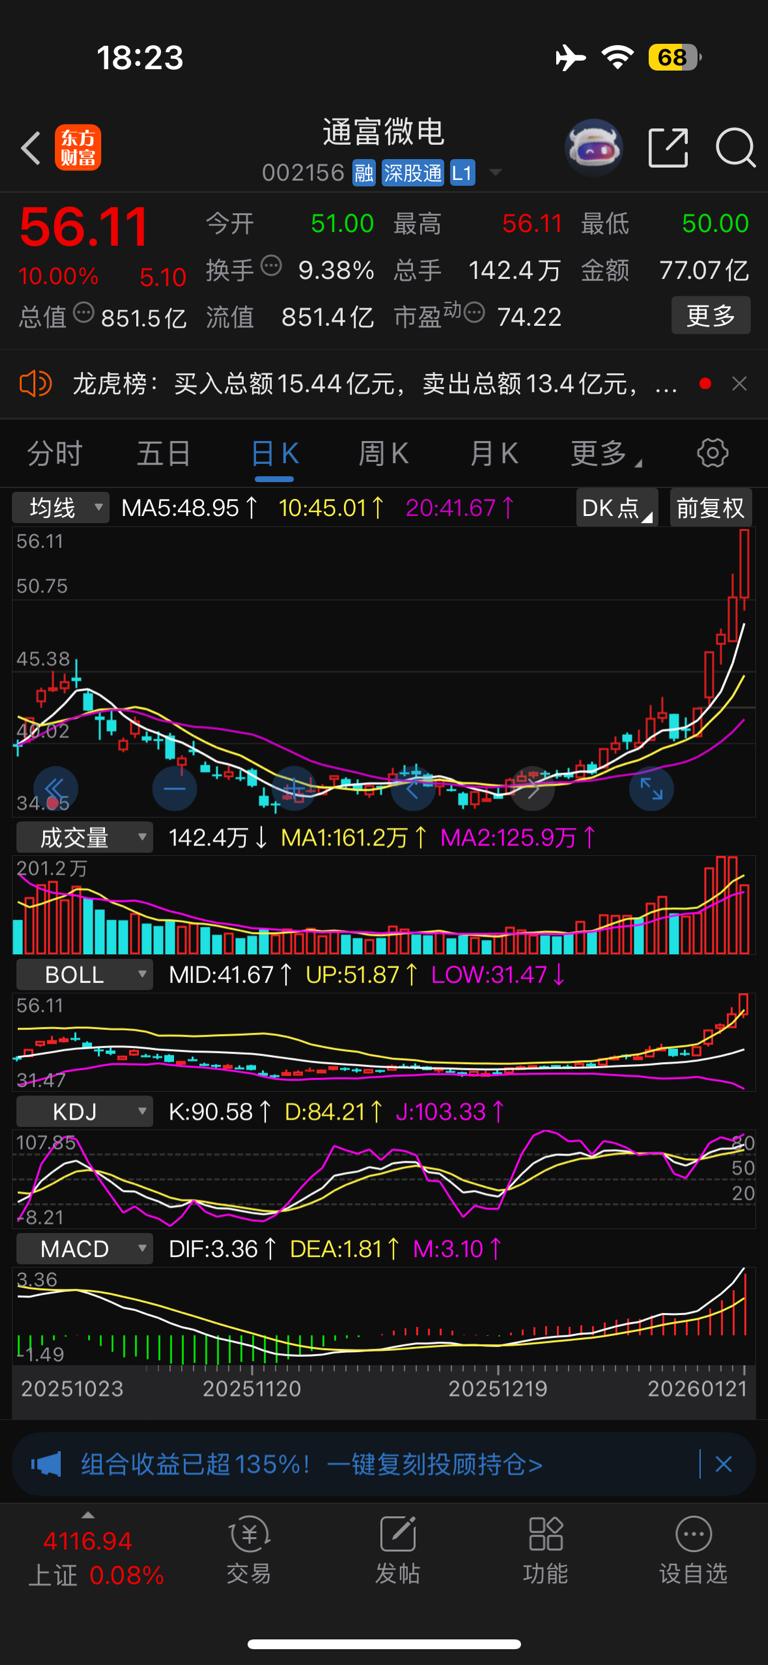Tap the Wi-Fi status icon
This screenshot has height=1665, width=769.
(618, 57)
